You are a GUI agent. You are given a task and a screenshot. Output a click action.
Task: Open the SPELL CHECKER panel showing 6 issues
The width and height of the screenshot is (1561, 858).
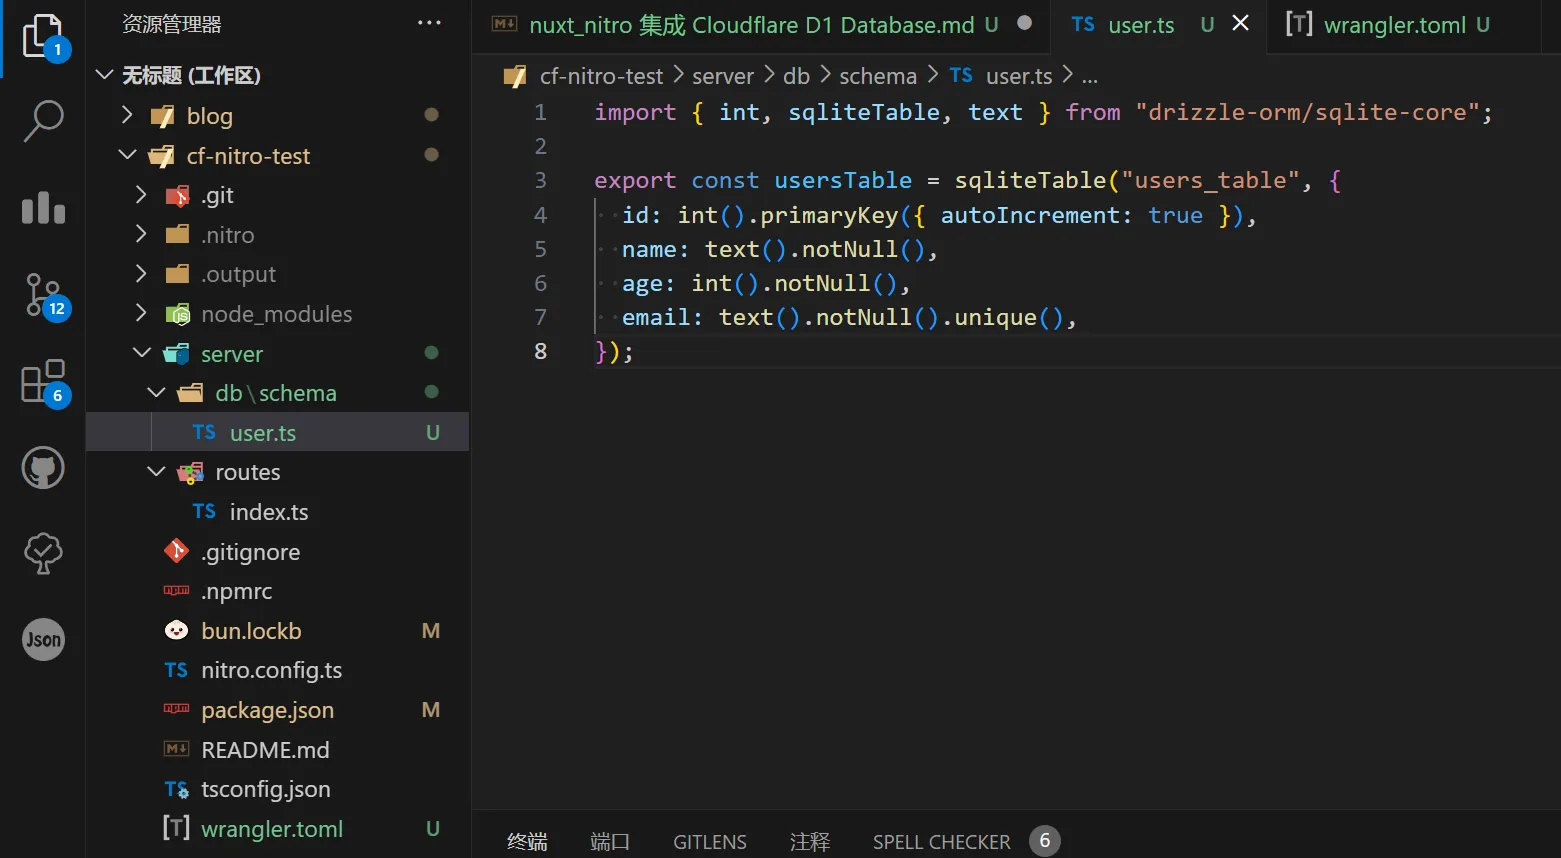point(941,841)
